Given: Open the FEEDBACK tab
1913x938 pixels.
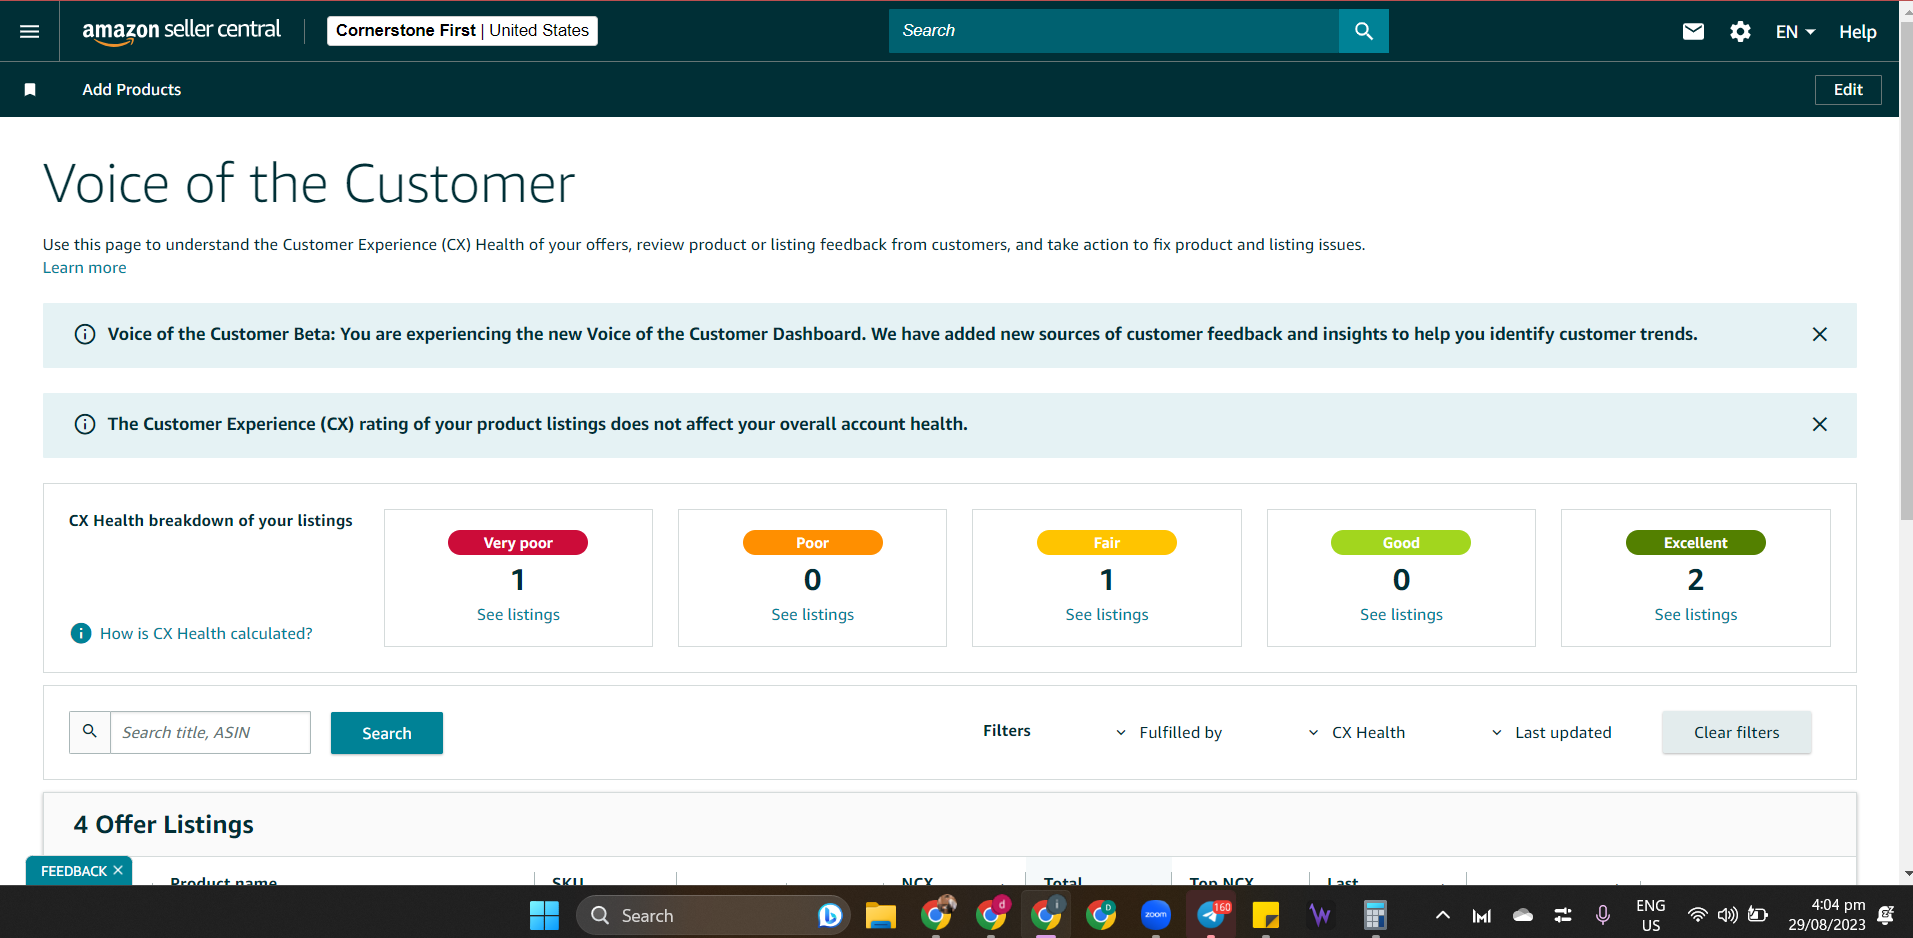Looking at the screenshot, I should 73,871.
